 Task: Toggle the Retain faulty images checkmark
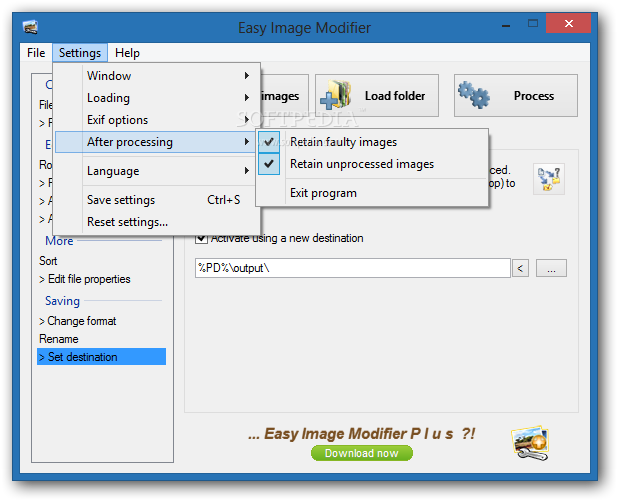coord(269,142)
